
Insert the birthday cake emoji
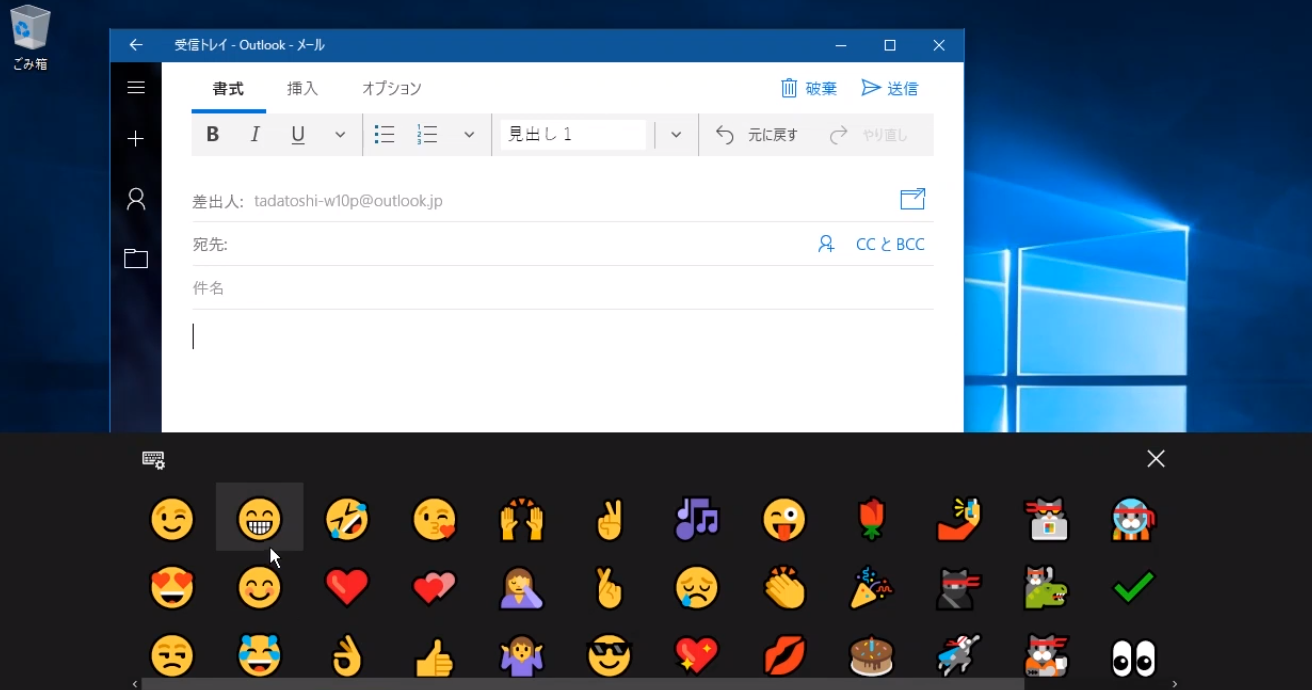pyautogui.click(x=871, y=656)
